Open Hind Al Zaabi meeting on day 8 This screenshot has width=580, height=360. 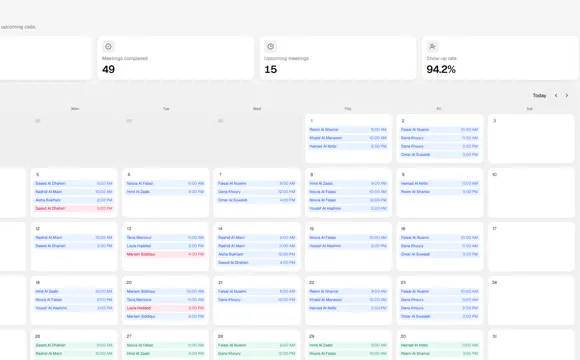[348, 184]
